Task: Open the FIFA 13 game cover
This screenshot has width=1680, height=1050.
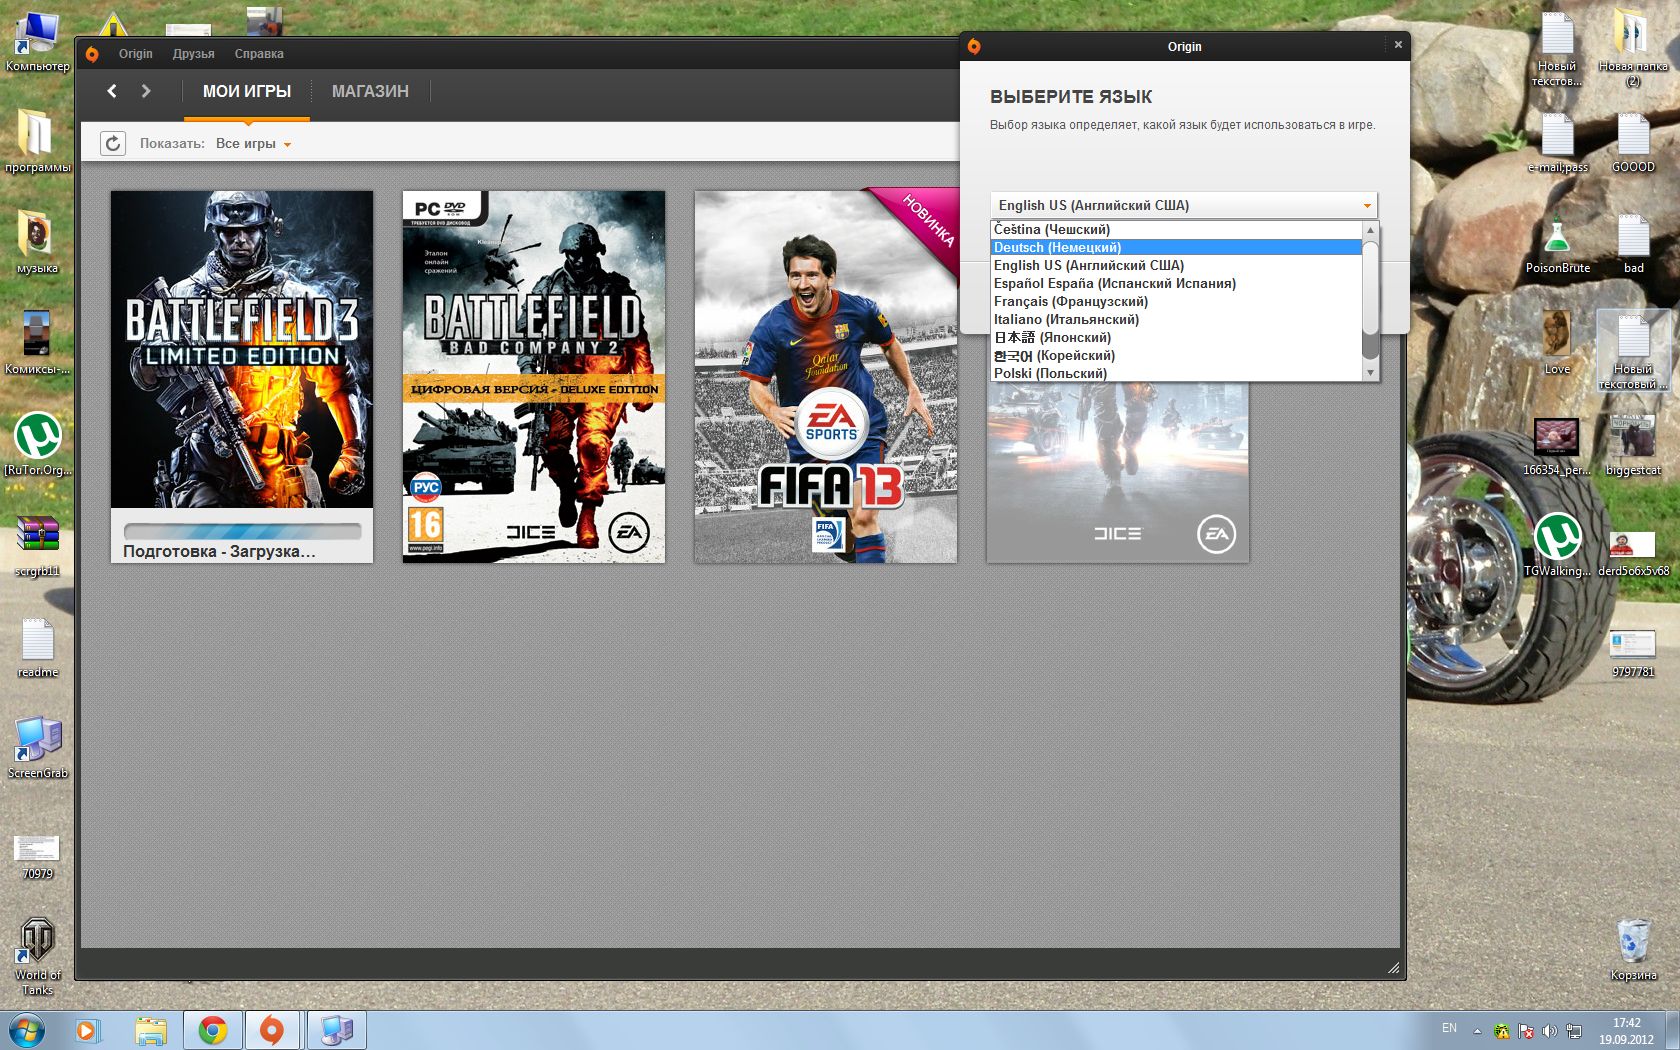Action: click(826, 376)
